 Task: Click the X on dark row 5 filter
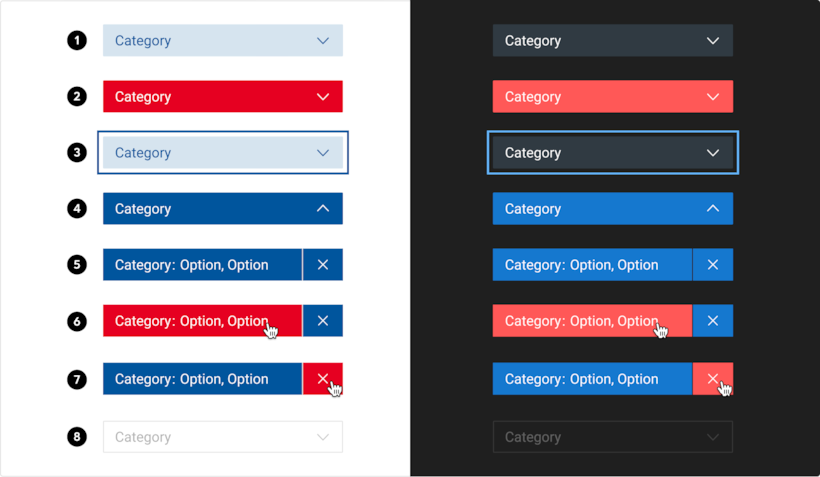[712, 265]
